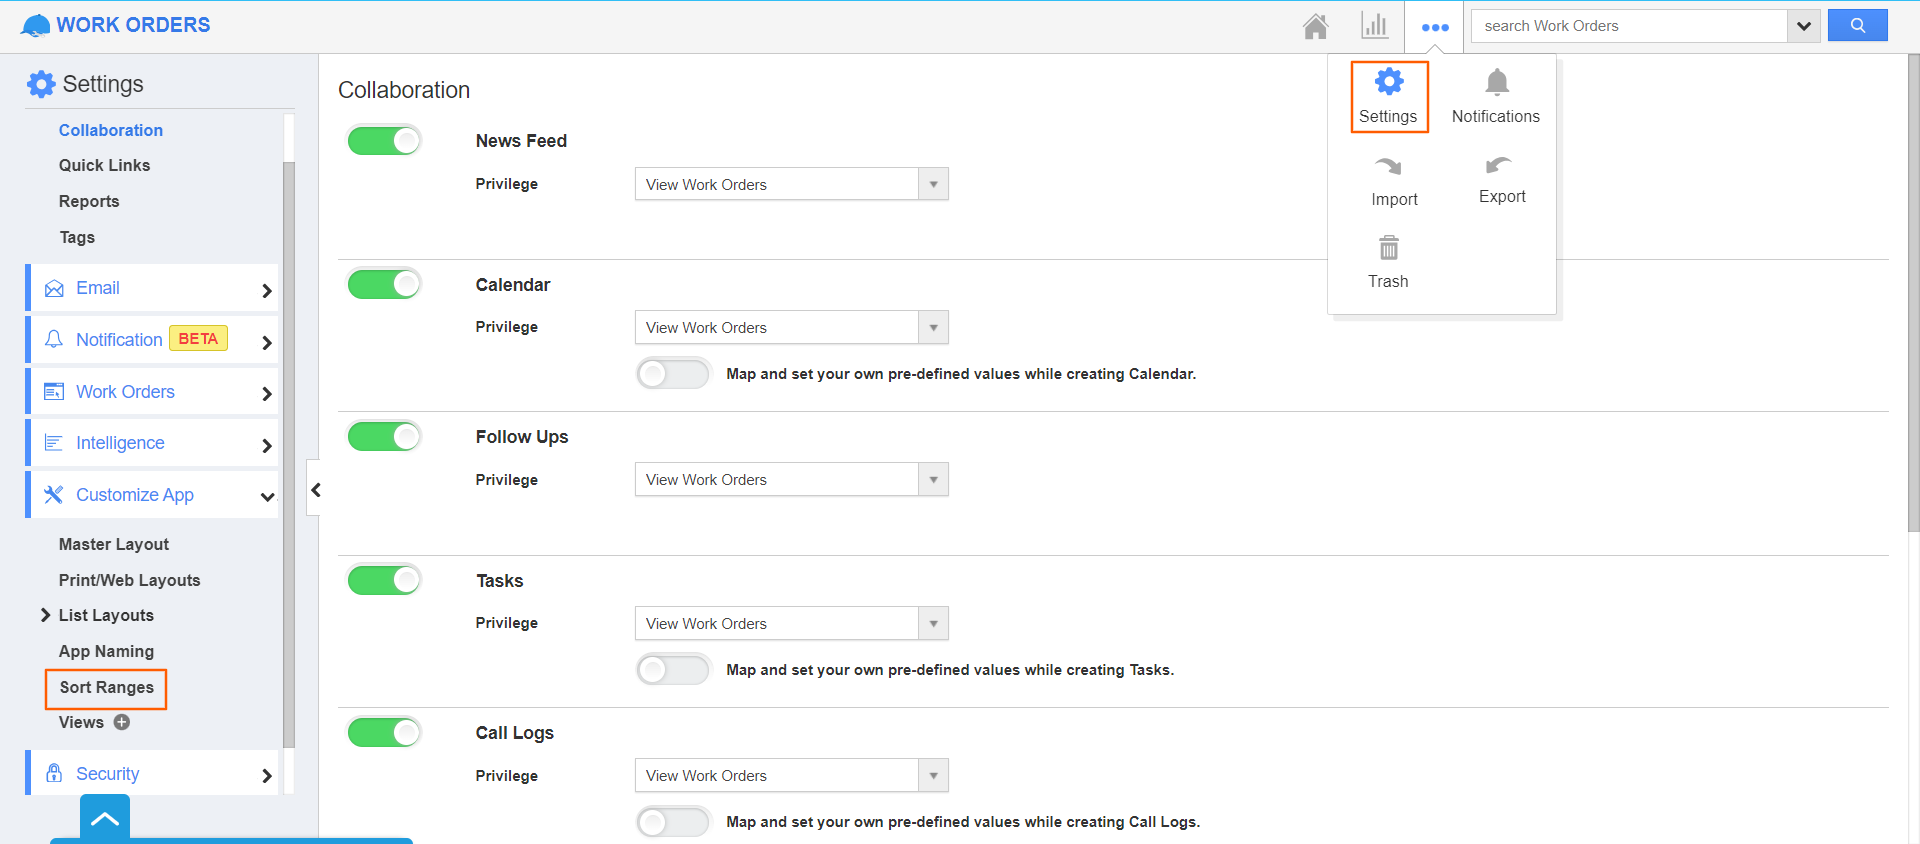Disable the News Feed toggle

(x=384, y=141)
